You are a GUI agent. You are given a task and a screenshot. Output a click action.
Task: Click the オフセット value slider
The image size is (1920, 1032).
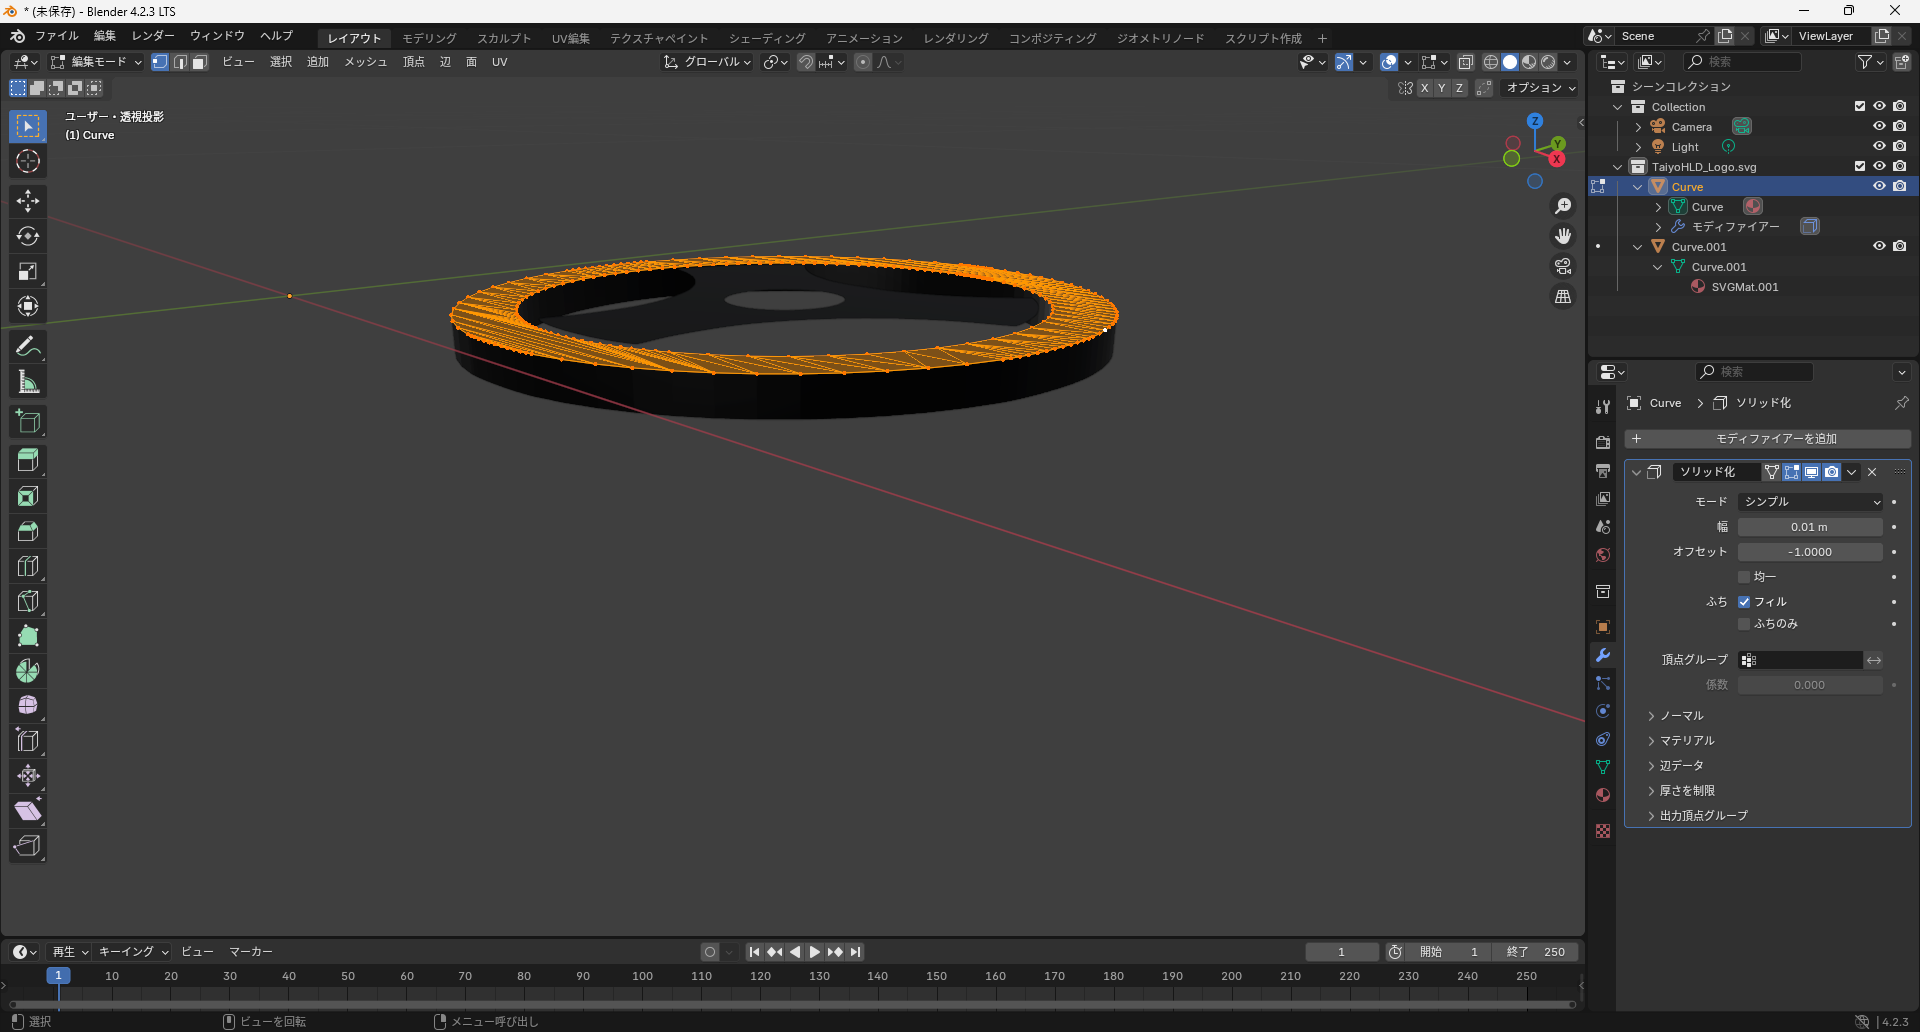(x=1810, y=552)
